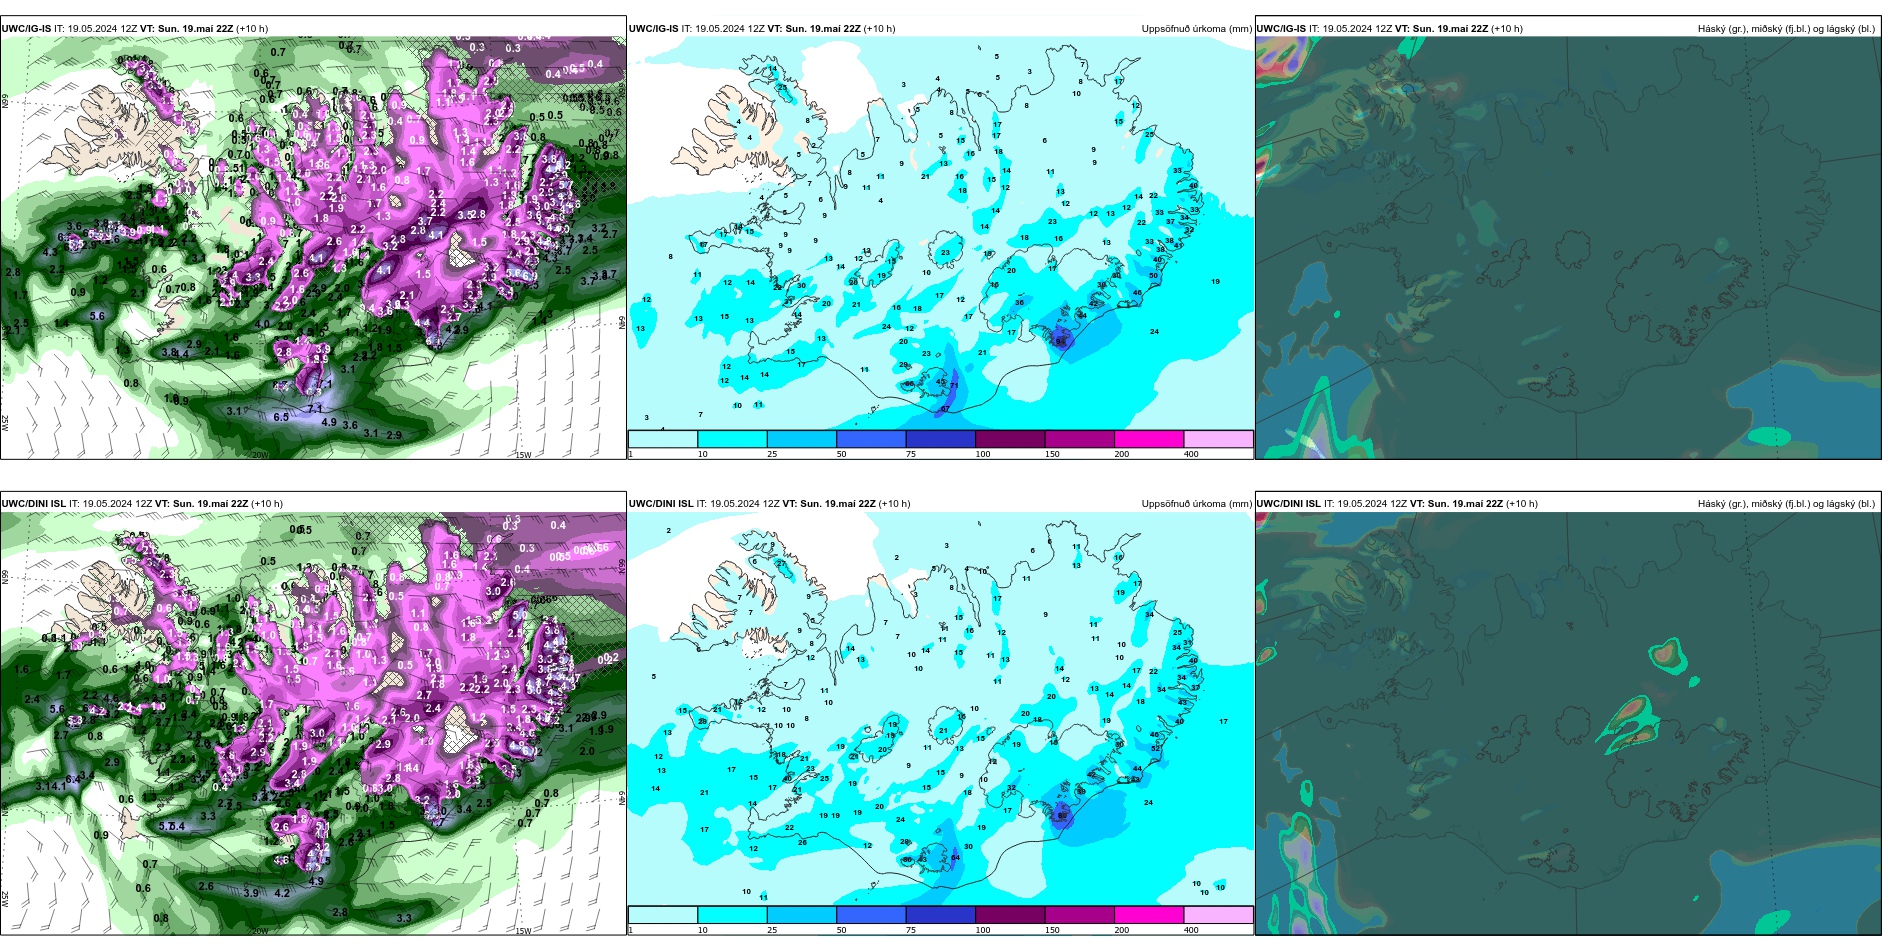The height and width of the screenshot is (950, 1900).
Task: Click the 15W longitude label on DINI ISL wind map
Action: (x=523, y=931)
